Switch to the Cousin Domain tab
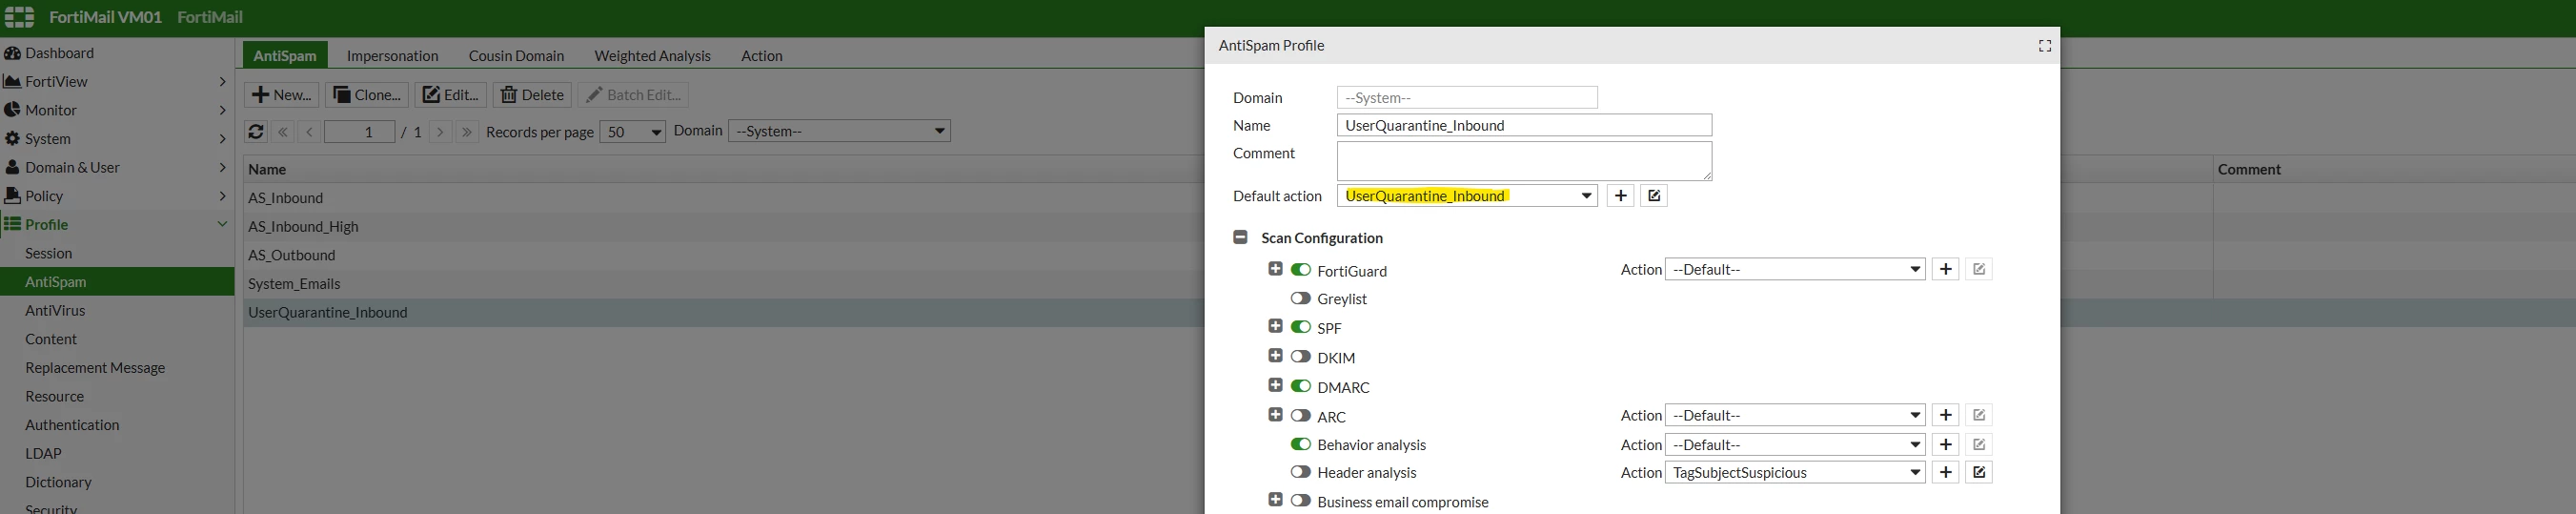This screenshot has height=514, width=2576. tap(516, 56)
